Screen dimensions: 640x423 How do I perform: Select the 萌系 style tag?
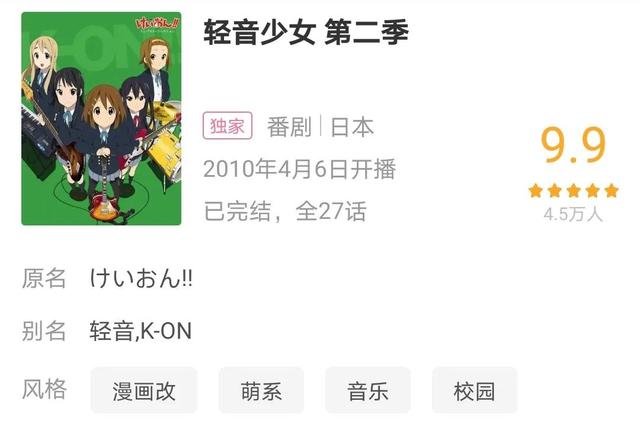click(261, 391)
